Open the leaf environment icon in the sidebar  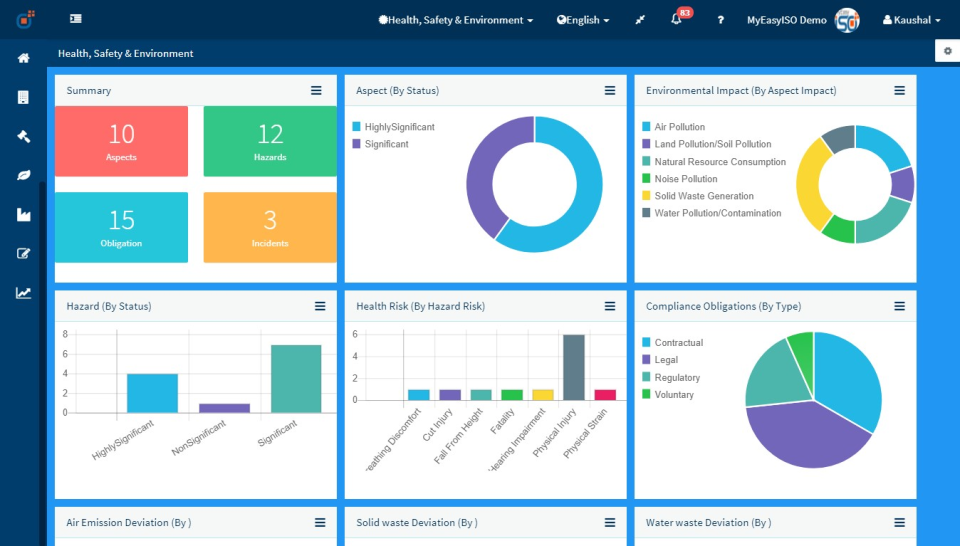click(x=23, y=175)
